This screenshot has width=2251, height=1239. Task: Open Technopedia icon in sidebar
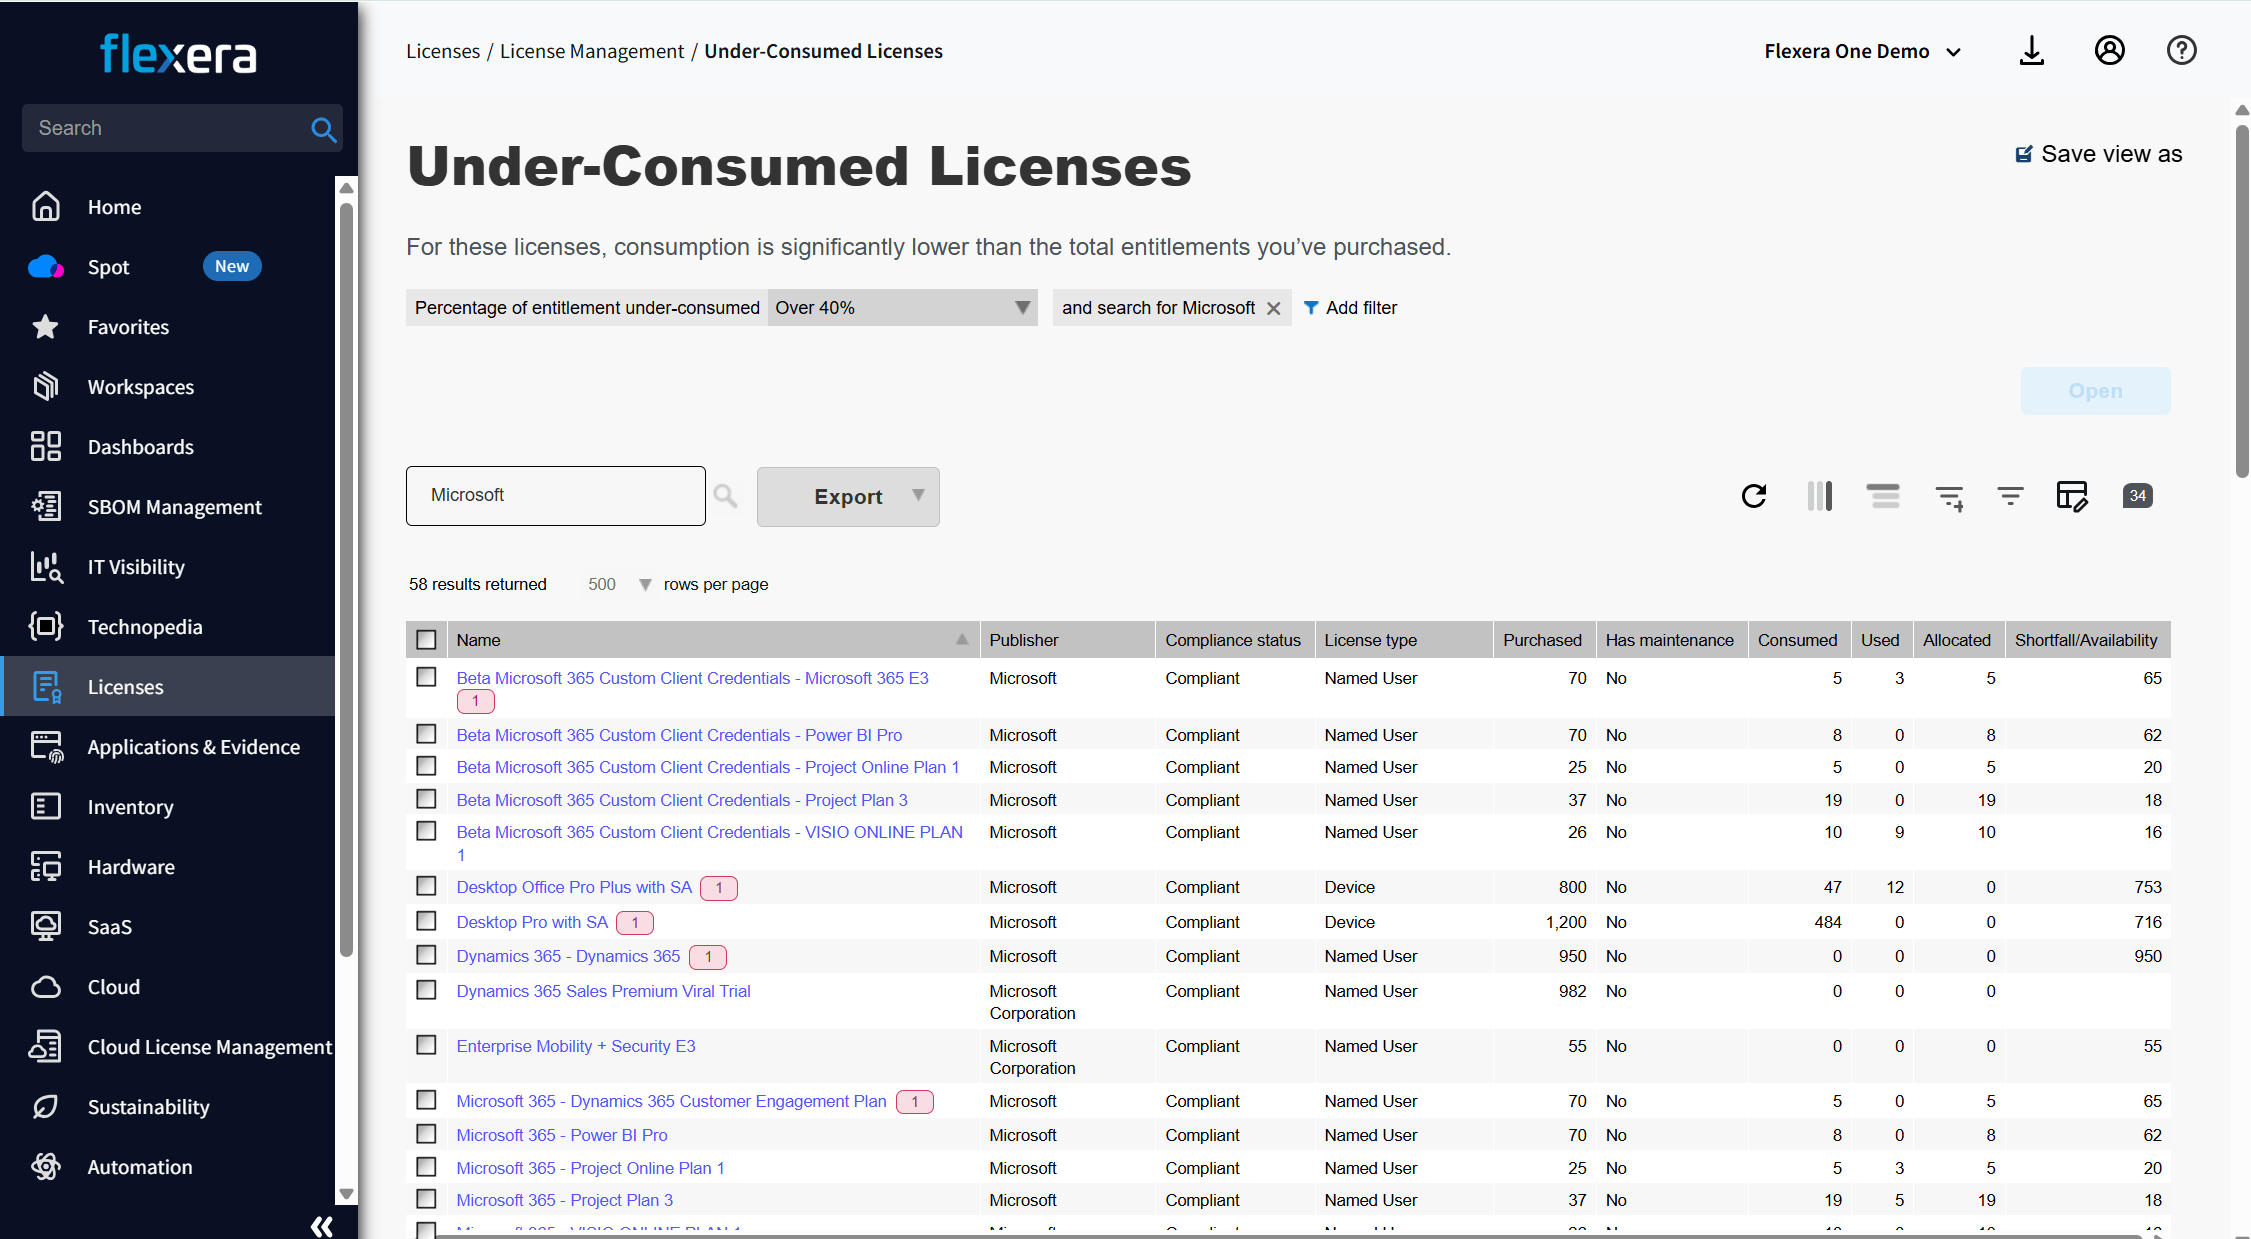pyautogui.click(x=46, y=626)
